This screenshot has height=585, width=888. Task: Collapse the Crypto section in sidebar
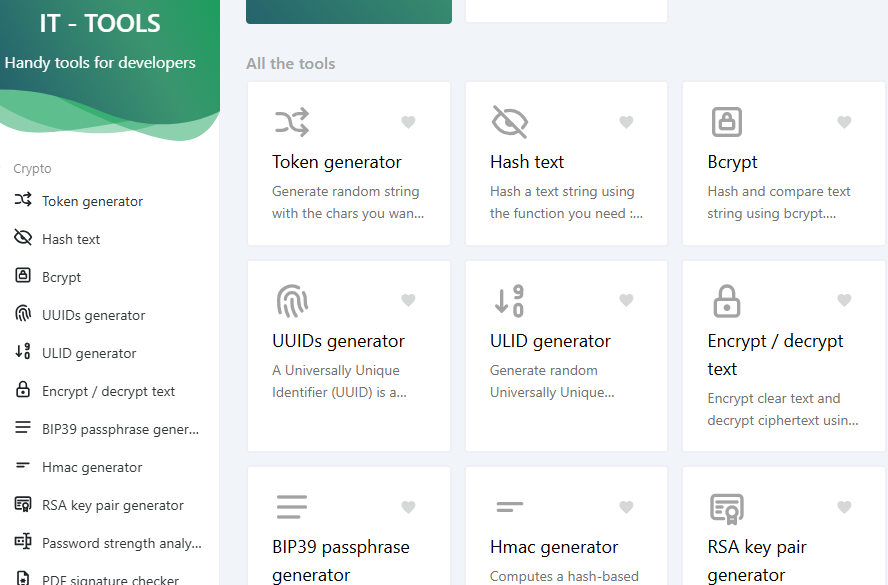[32, 168]
